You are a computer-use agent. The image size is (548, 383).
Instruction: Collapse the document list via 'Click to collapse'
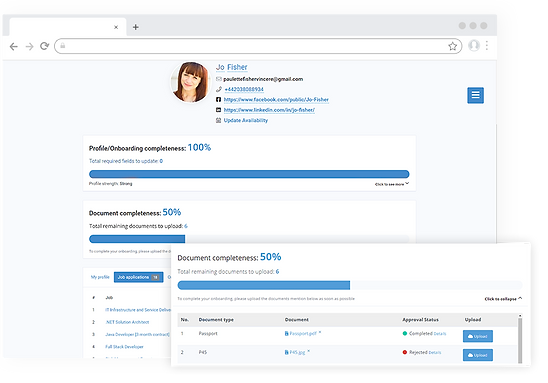coord(503,299)
